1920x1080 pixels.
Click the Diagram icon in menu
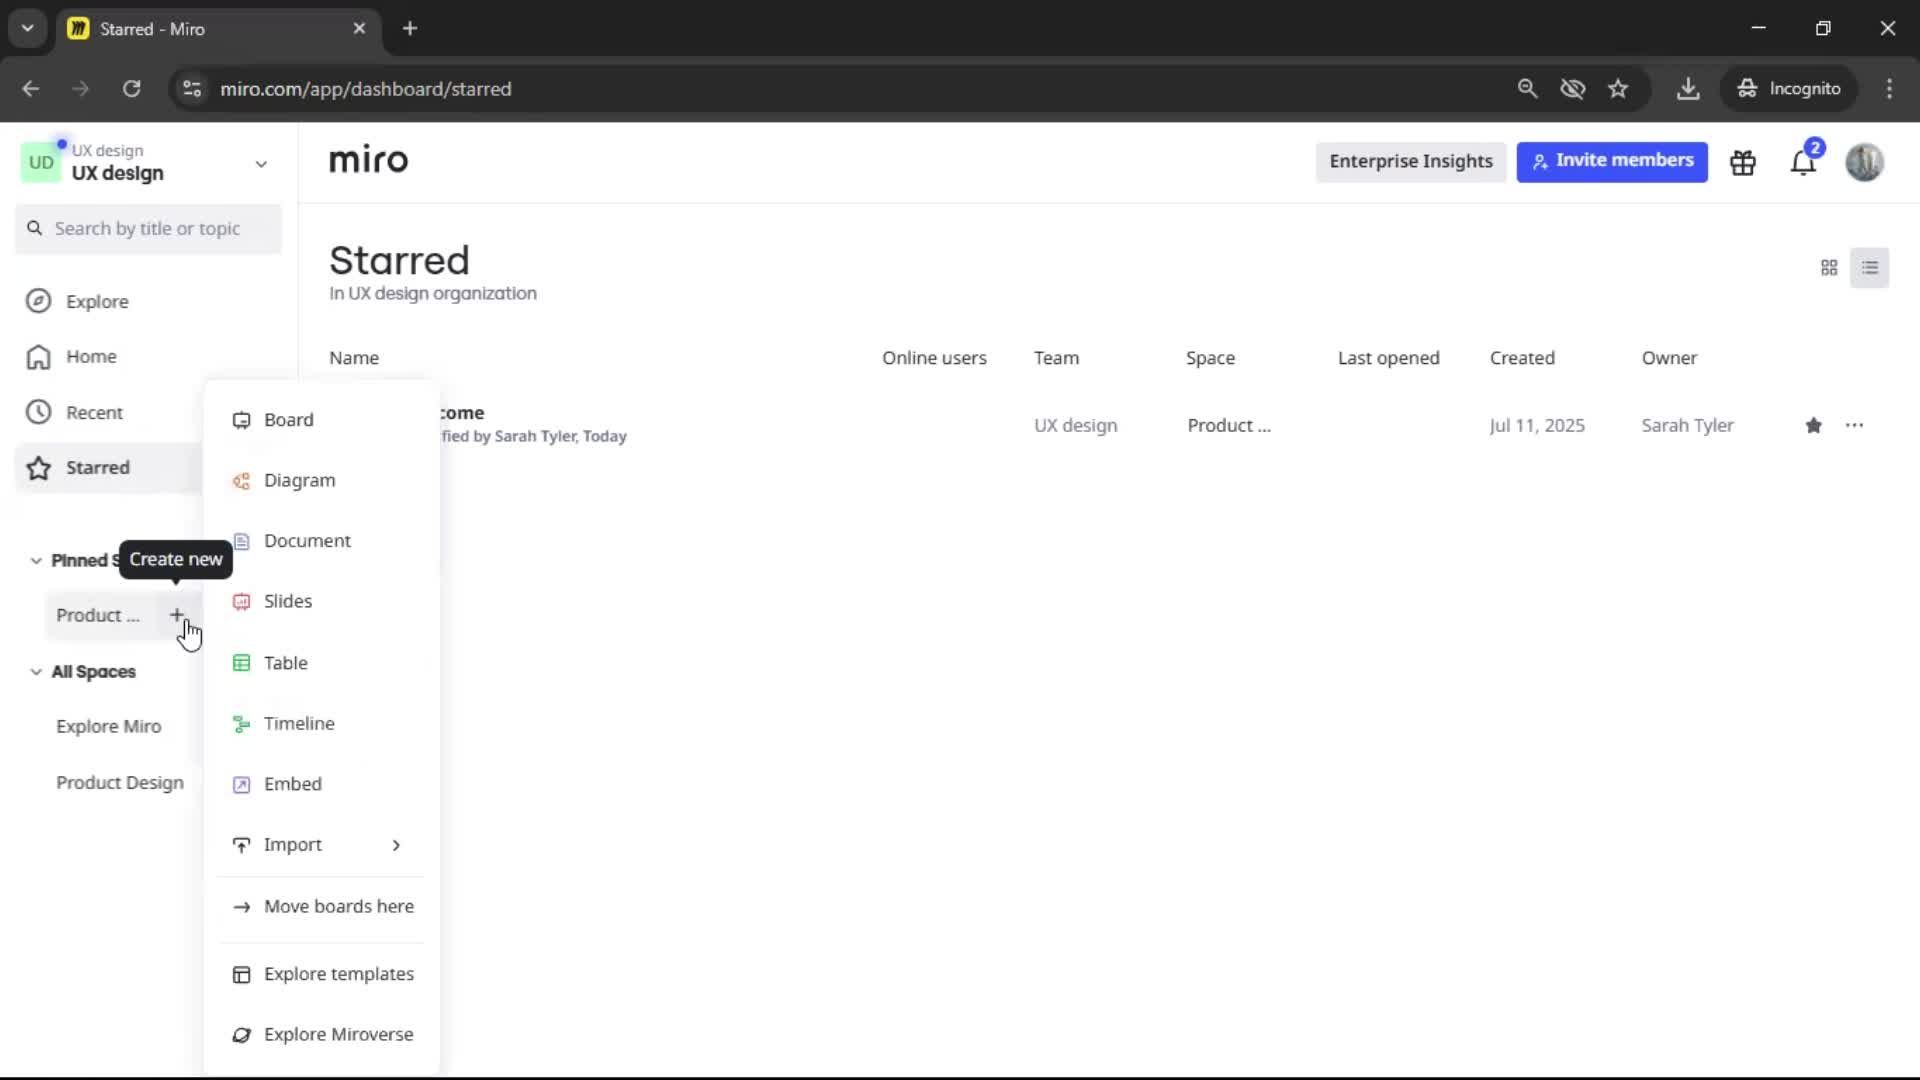click(241, 481)
